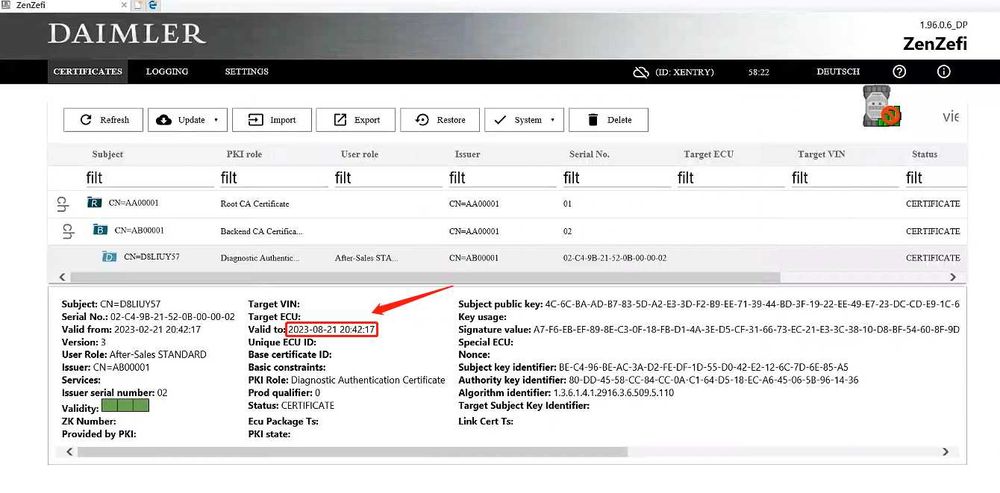The width and height of the screenshot is (1000, 493).
Task: Click the offline cloud status icon
Action: [640, 72]
